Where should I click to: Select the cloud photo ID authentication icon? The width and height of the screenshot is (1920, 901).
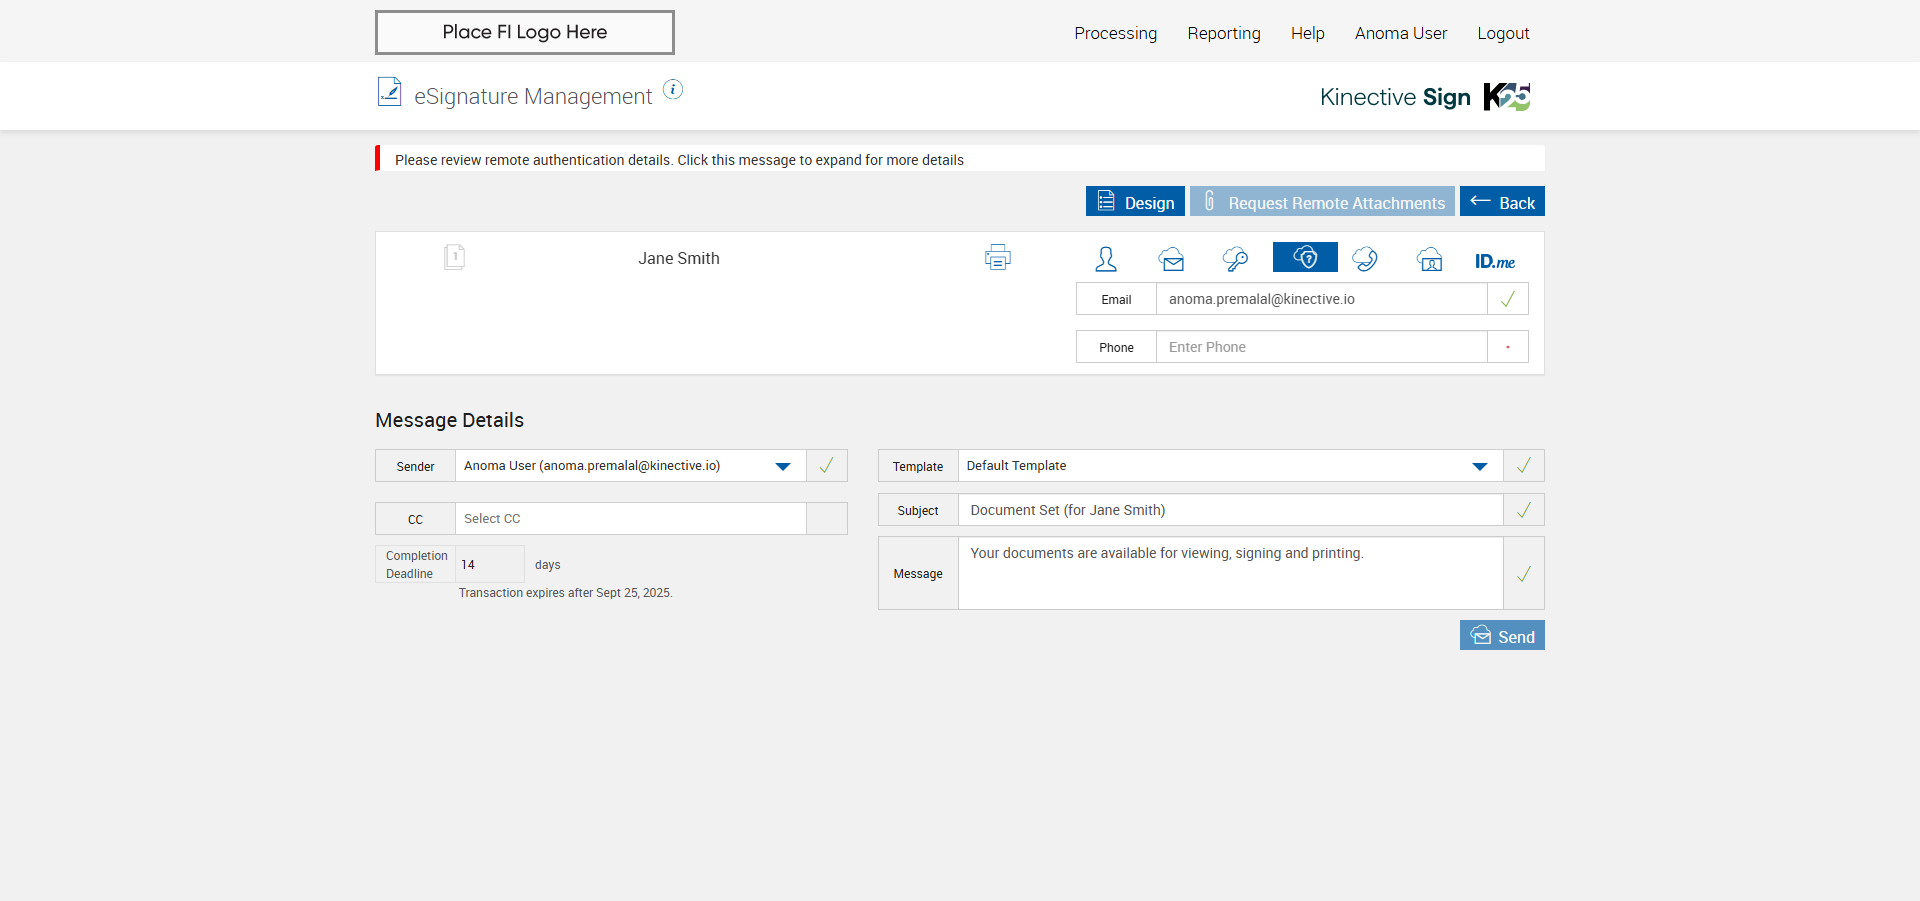coord(1429,260)
